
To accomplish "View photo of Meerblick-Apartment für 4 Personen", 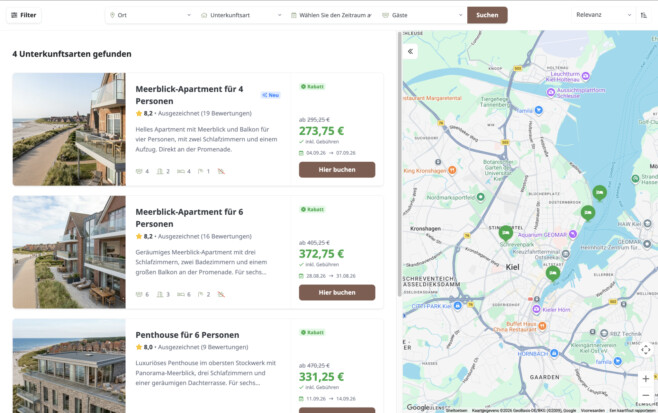I will pos(69,129).
